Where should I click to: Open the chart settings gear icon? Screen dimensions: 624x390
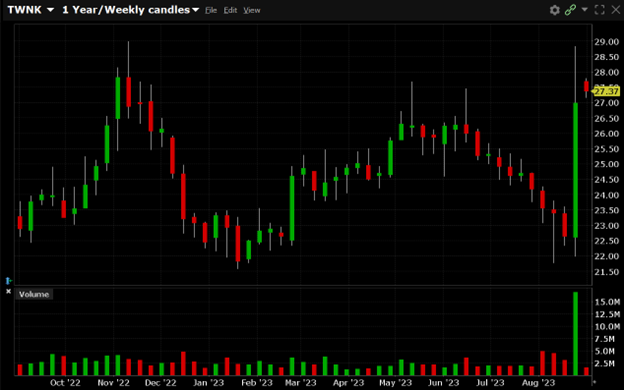click(x=554, y=10)
